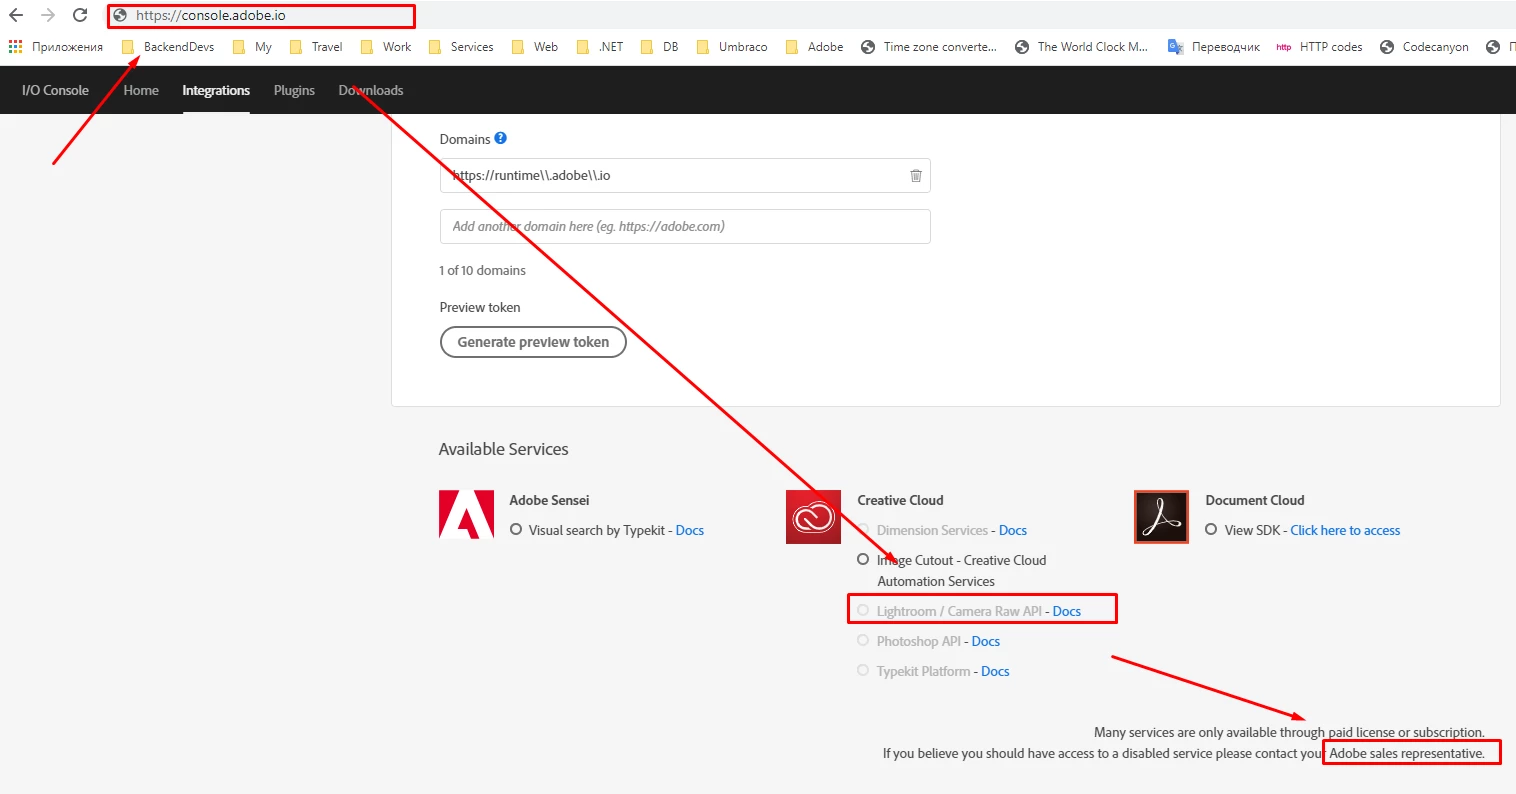This screenshot has width=1516, height=794.
Task: Open Docs link for Typekit Platform
Action: tap(995, 671)
